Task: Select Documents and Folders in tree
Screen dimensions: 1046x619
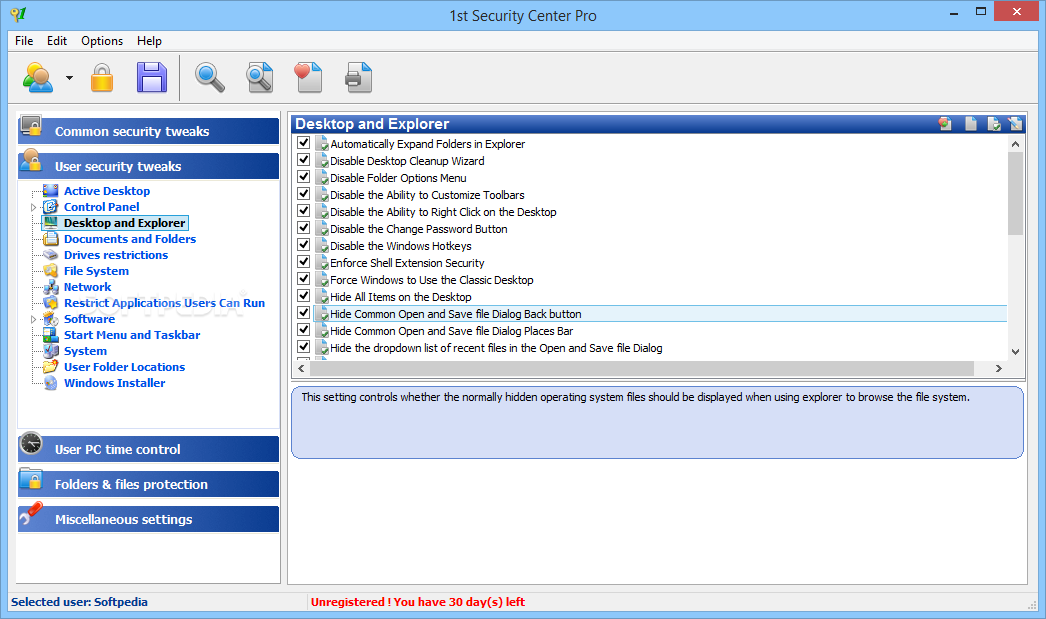Action: (130, 239)
